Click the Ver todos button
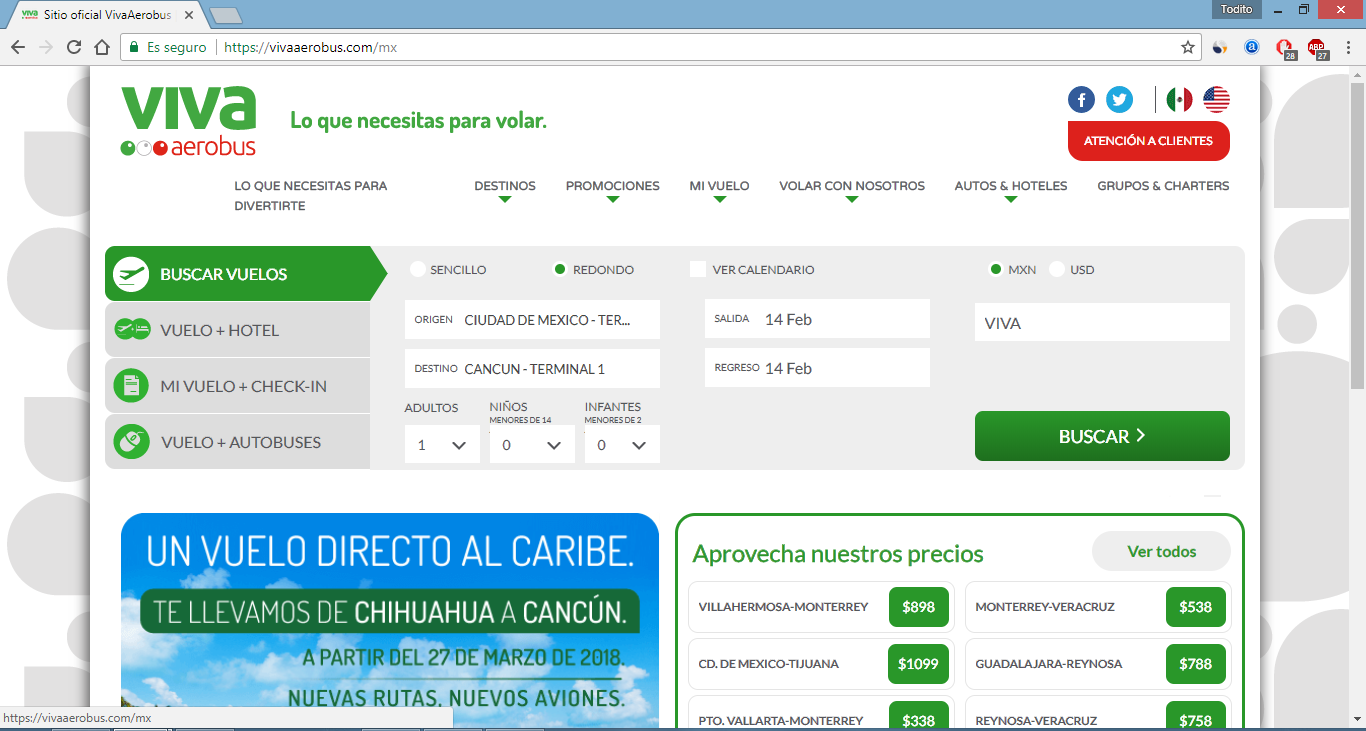Image resolution: width=1366 pixels, height=731 pixels. tap(1162, 551)
